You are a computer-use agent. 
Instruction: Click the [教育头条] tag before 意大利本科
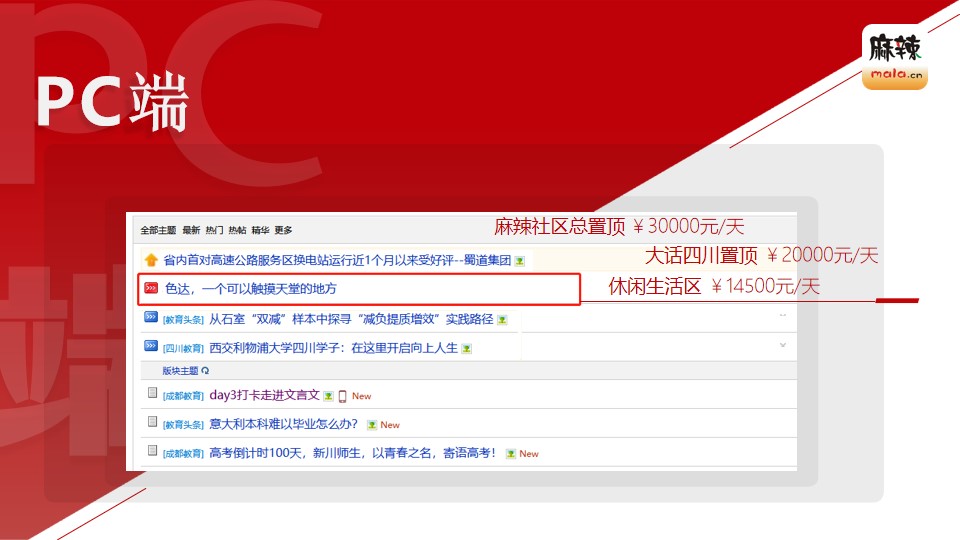coord(183,425)
